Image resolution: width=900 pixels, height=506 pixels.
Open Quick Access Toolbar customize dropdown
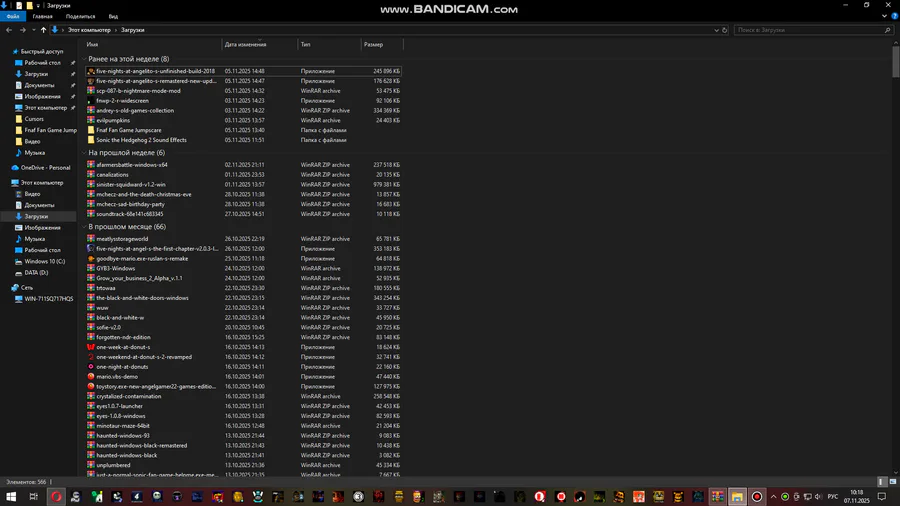pyautogui.click(x=38, y=6)
